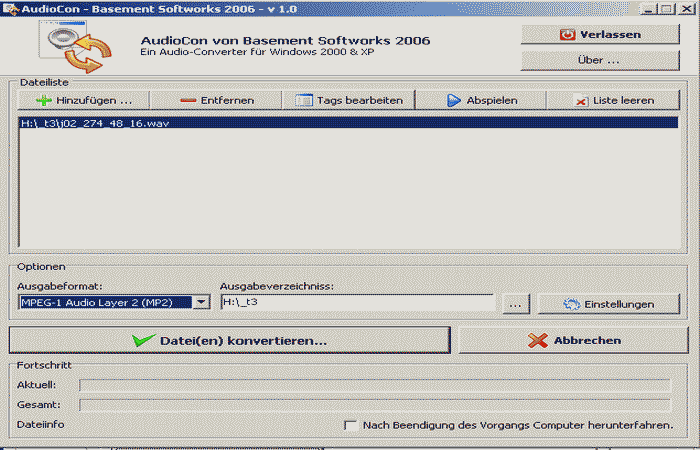
Task: Select MPEG-1 Audio Layer 2 combo box
Action: pyautogui.click(x=106, y=302)
